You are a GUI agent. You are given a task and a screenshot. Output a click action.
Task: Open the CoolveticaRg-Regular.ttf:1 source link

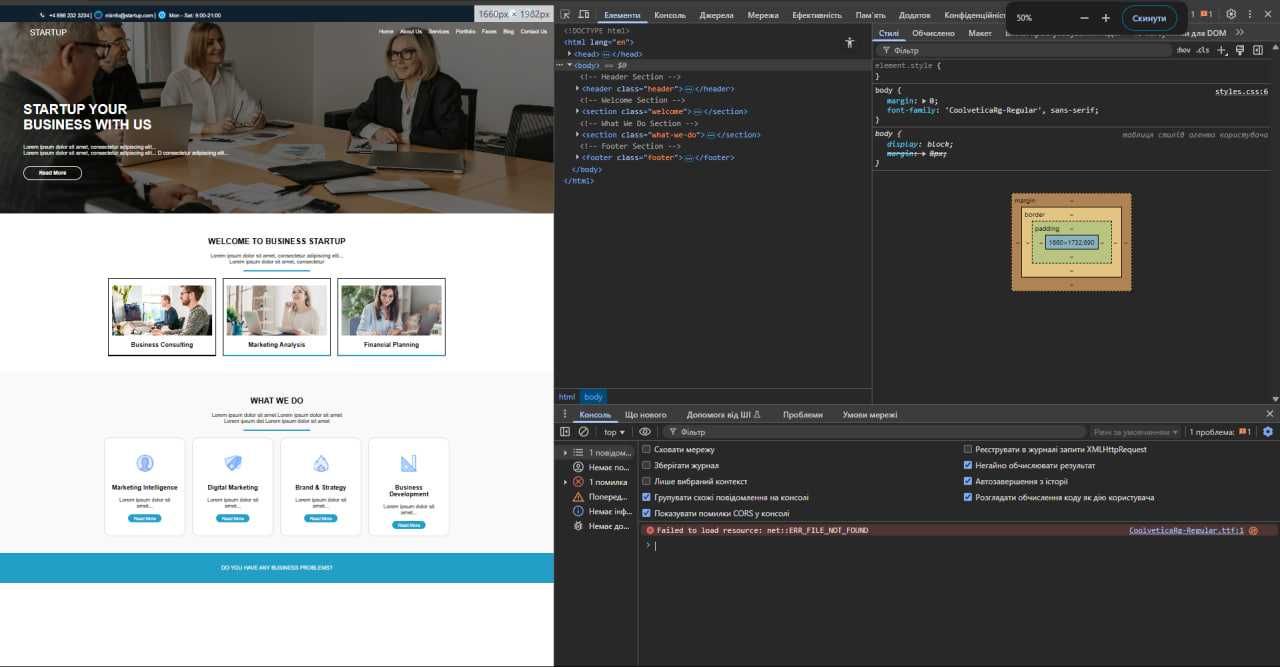[1186, 530]
